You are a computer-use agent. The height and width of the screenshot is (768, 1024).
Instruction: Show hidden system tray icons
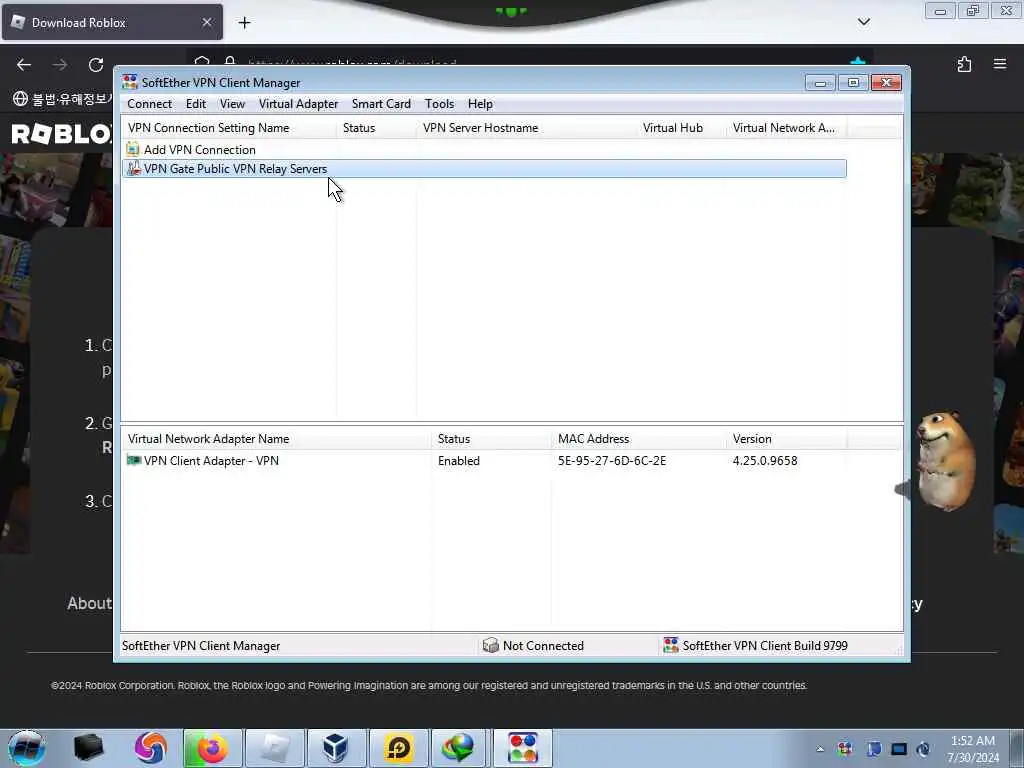tap(820, 749)
